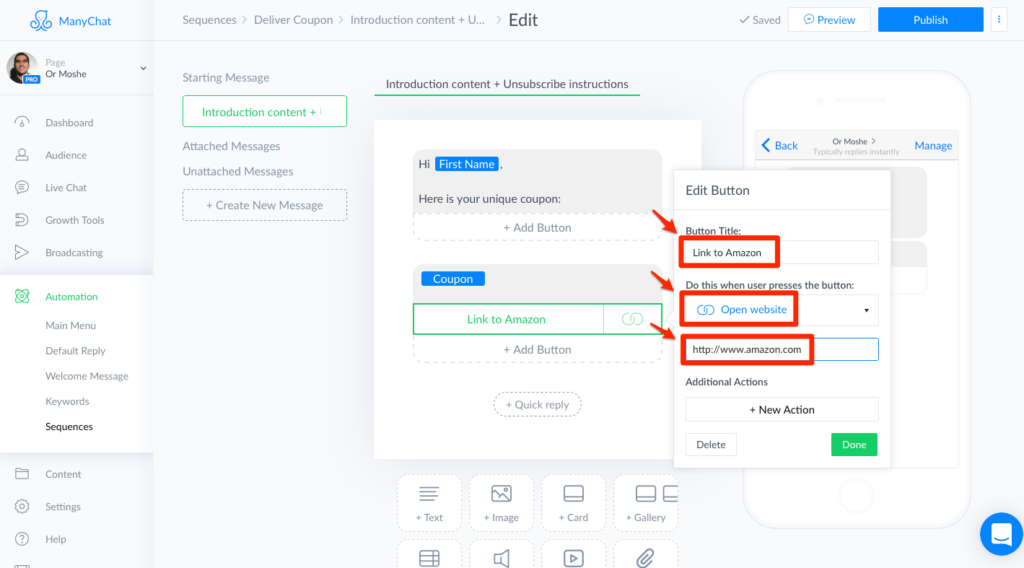Add a File attachment block icon
The width and height of the screenshot is (1024, 568).
pyautogui.click(x=645, y=558)
